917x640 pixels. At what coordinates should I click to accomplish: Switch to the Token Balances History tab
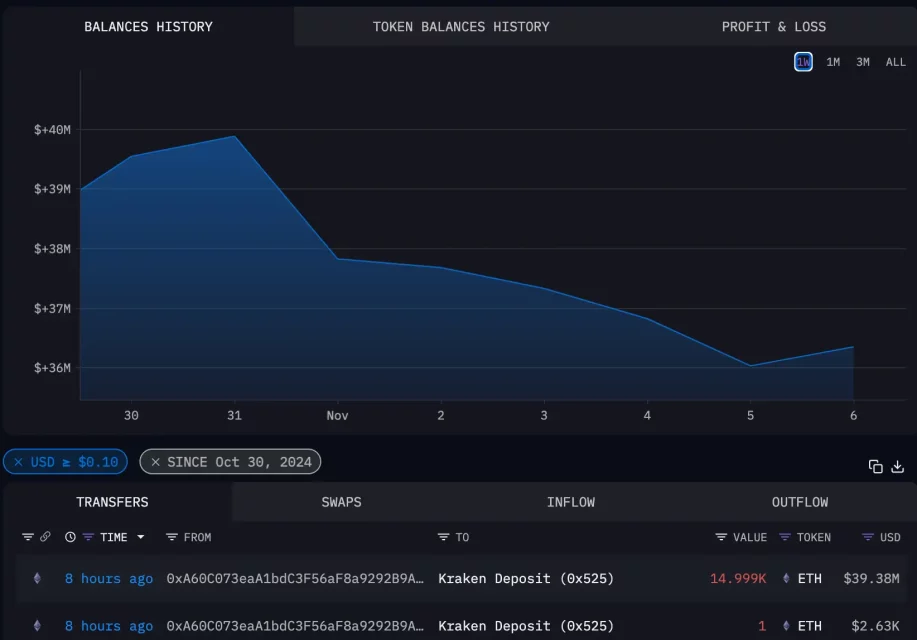click(461, 26)
